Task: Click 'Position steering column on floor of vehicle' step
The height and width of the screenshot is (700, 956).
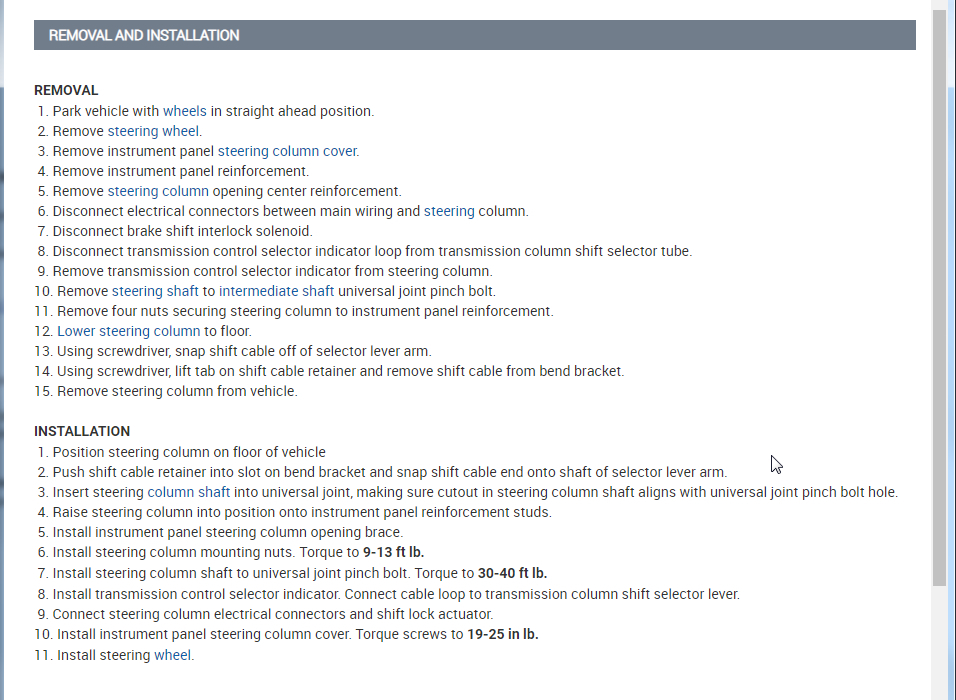Action: [x=189, y=452]
